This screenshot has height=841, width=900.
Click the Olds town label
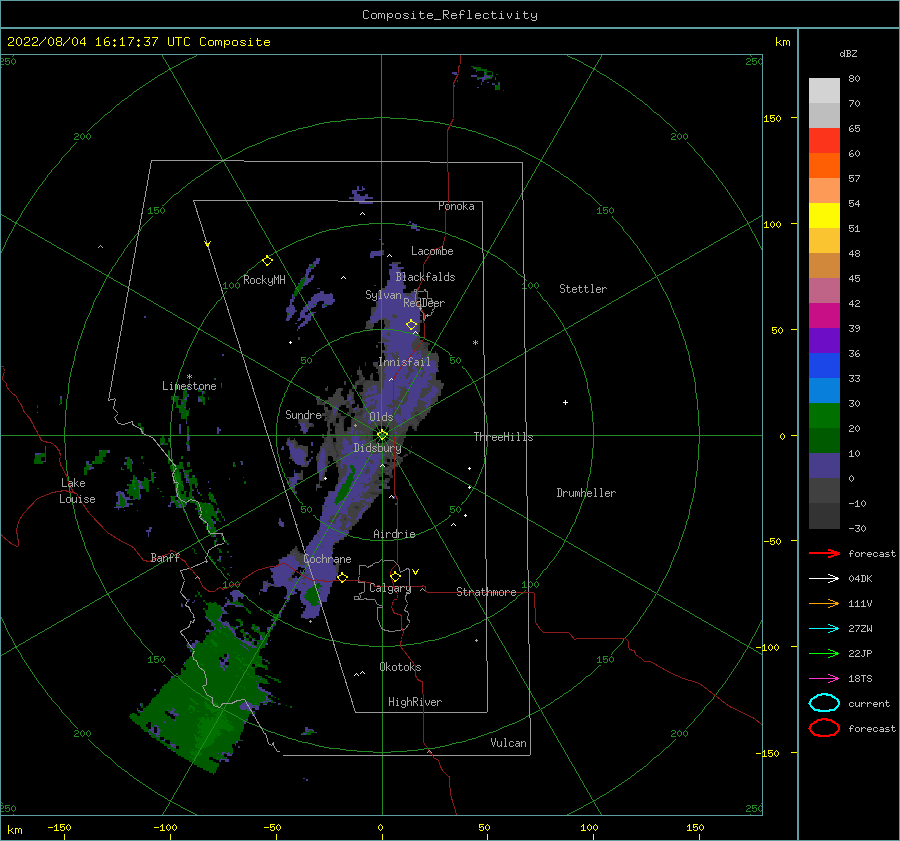coord(381,417)
